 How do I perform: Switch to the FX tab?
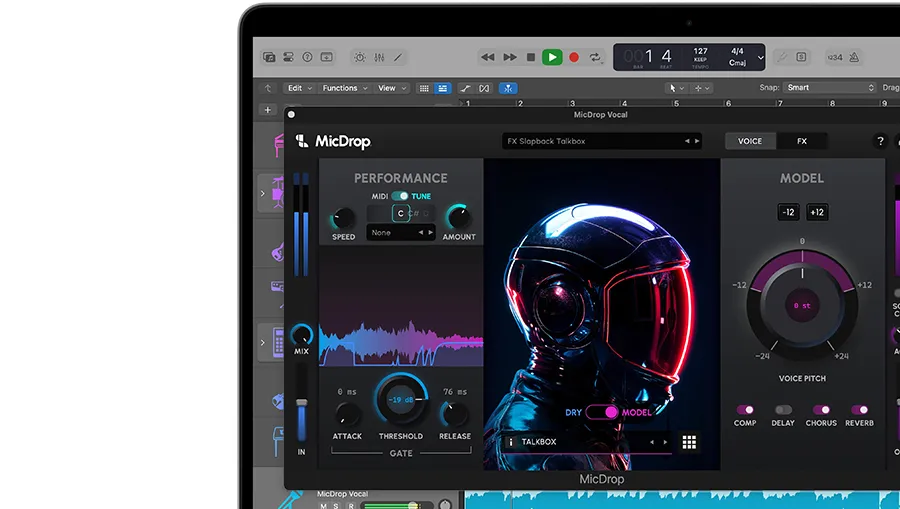802,141
